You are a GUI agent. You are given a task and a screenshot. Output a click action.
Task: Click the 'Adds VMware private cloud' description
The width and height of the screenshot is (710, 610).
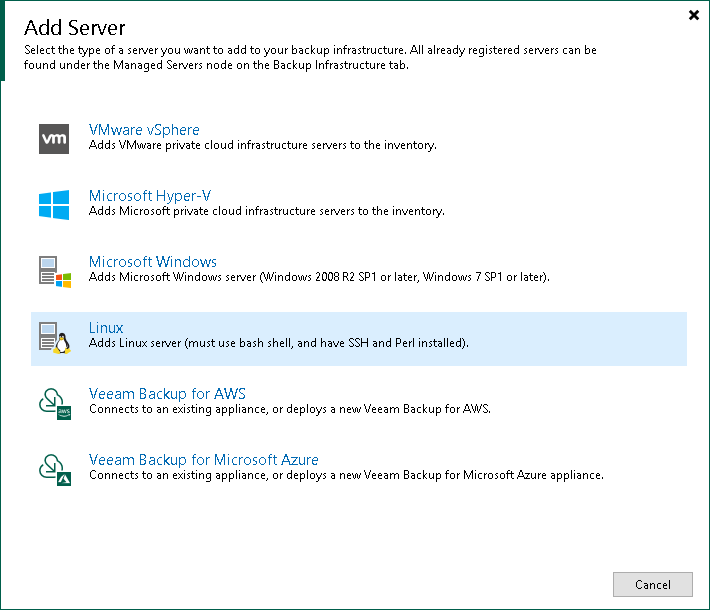pyautogui.click(x=262, y=146)
